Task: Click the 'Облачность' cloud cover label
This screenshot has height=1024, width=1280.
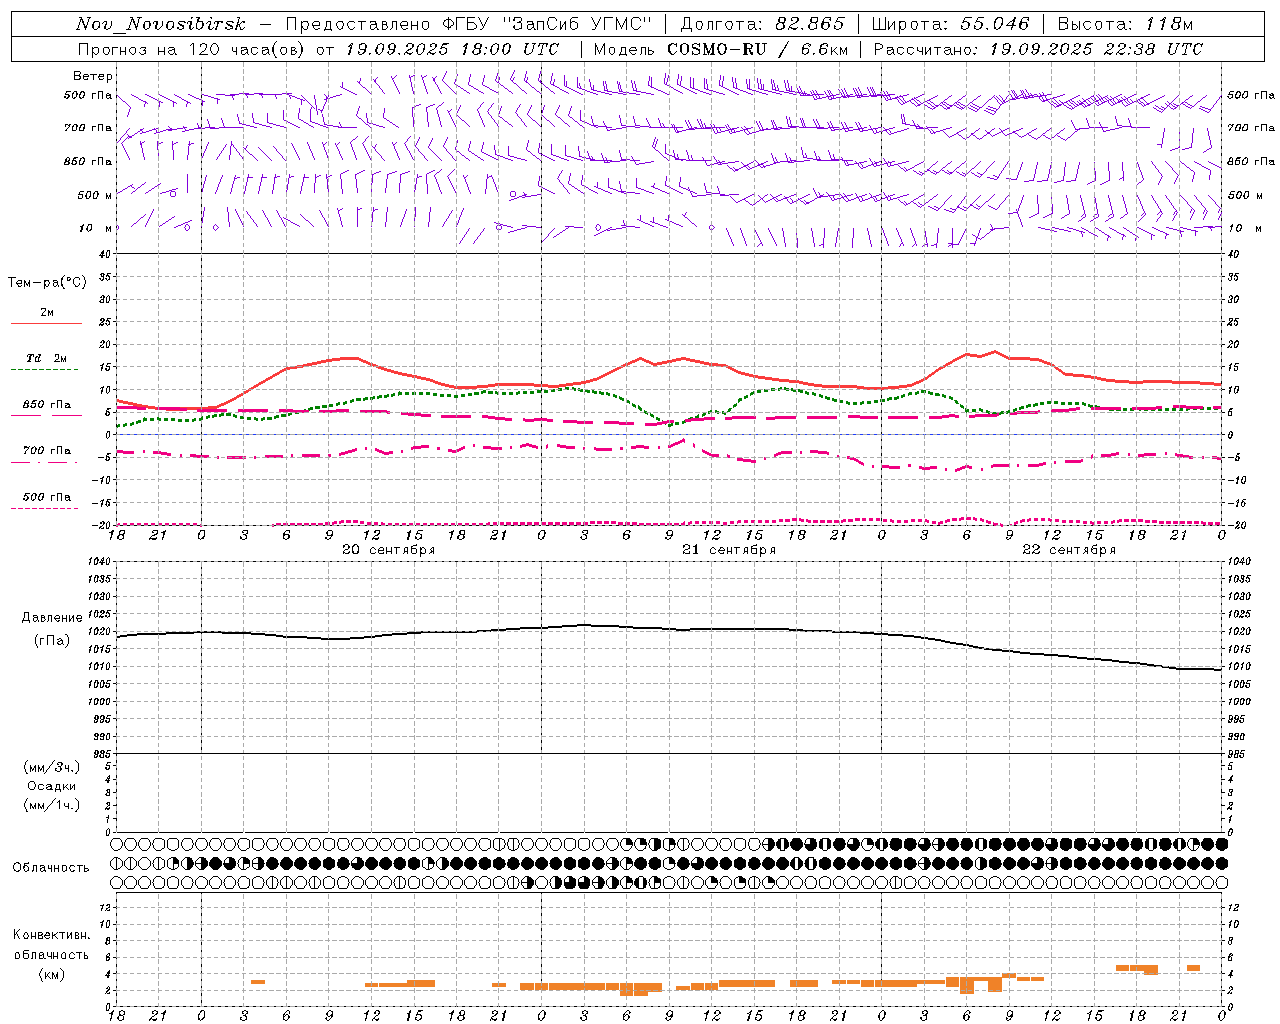Action: pos(51,867)
